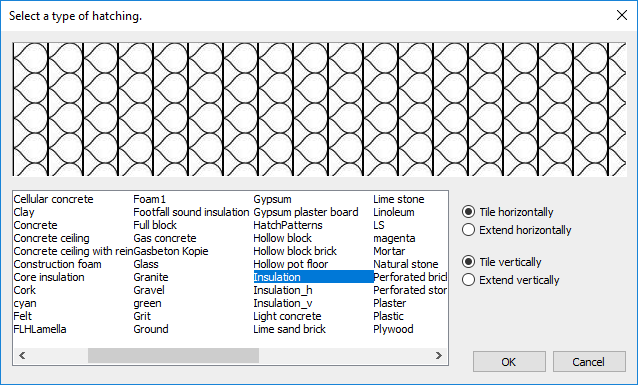Select Lime sand brick hatching
This screenshot has width=638, height=385.
(289, 330)
